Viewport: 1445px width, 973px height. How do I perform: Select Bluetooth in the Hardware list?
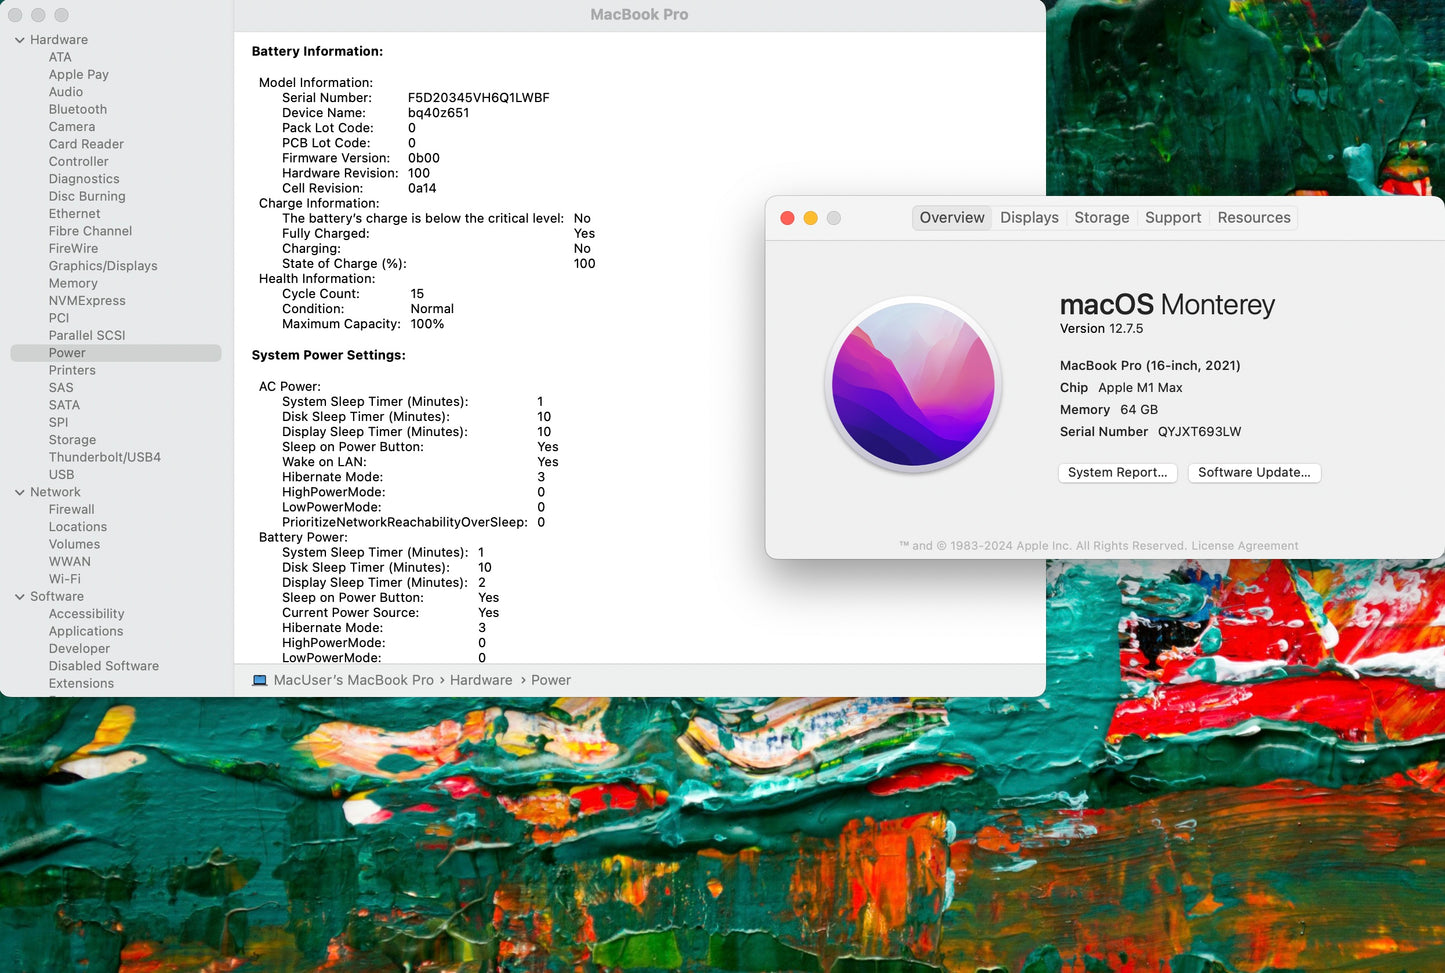[78, 109]
